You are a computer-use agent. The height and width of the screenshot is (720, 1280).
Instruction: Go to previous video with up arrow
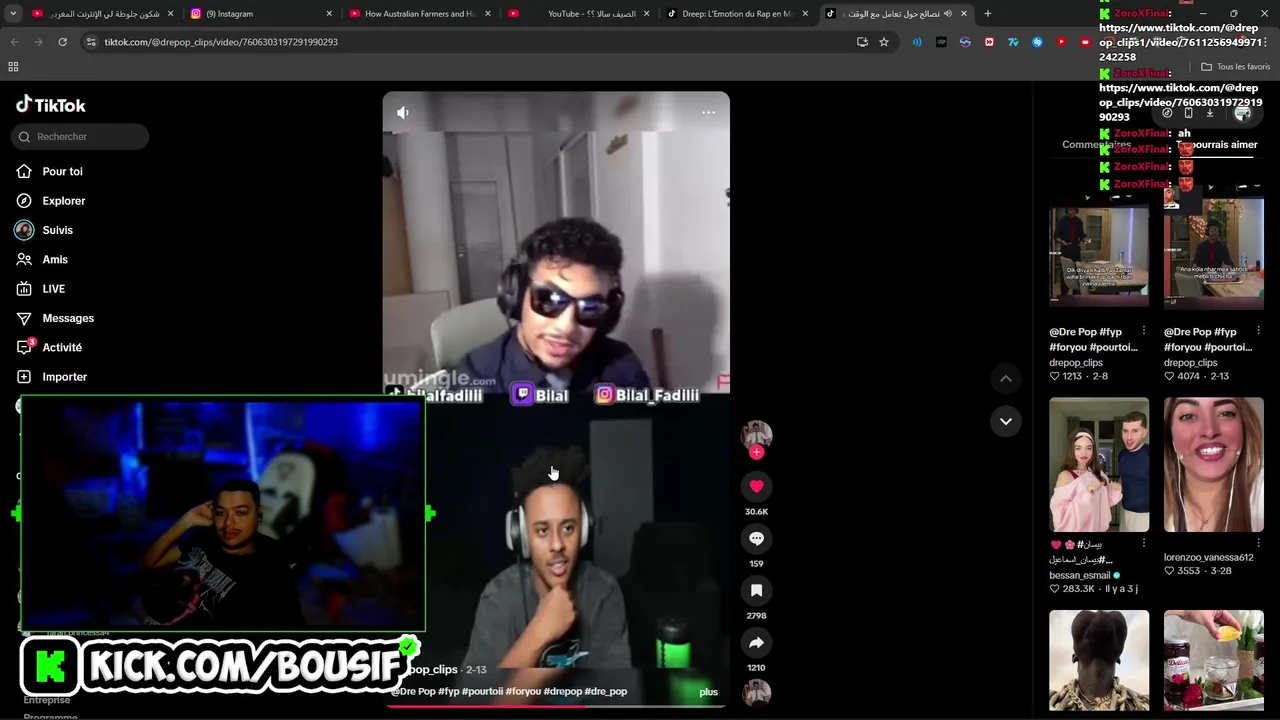point(1006,379)
